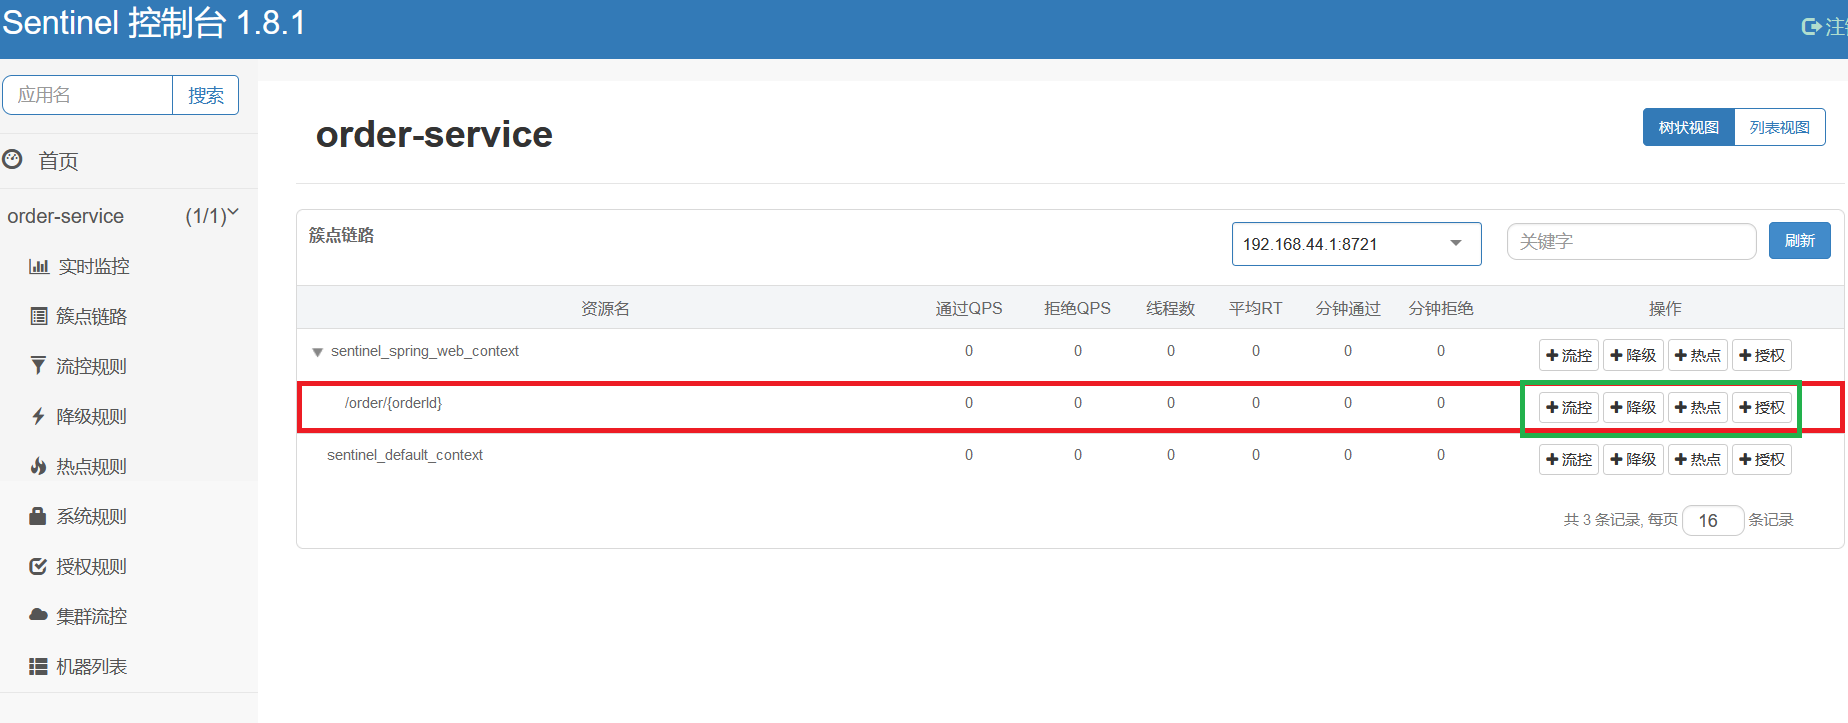
Task: Click the order-service page heading
Action: pyautogui.click(x=434, y=134)
